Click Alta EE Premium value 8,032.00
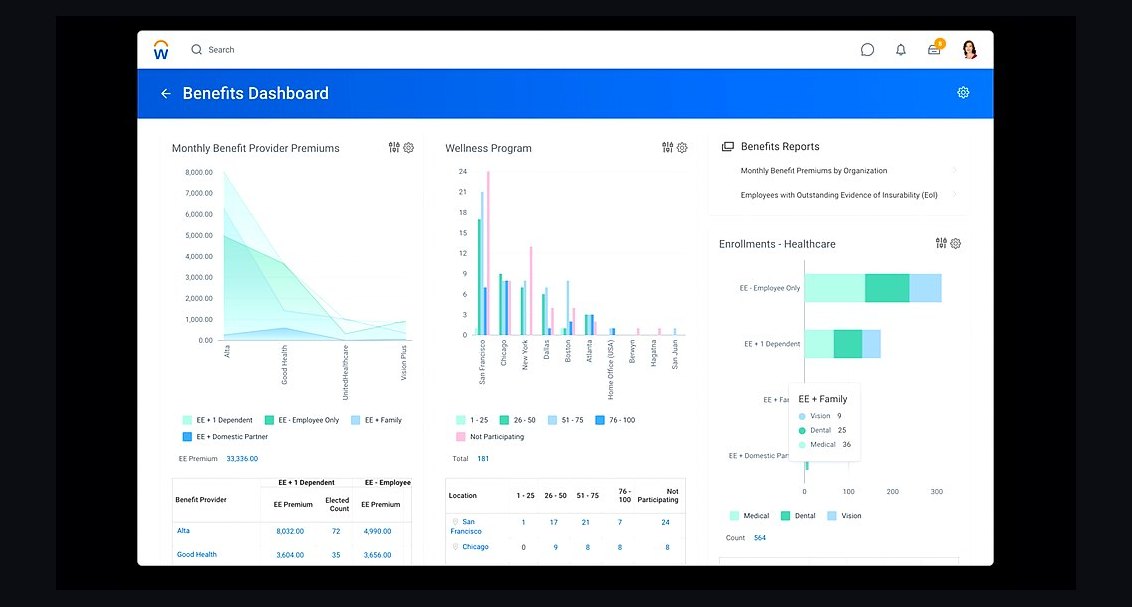 (x=289, y=531)
